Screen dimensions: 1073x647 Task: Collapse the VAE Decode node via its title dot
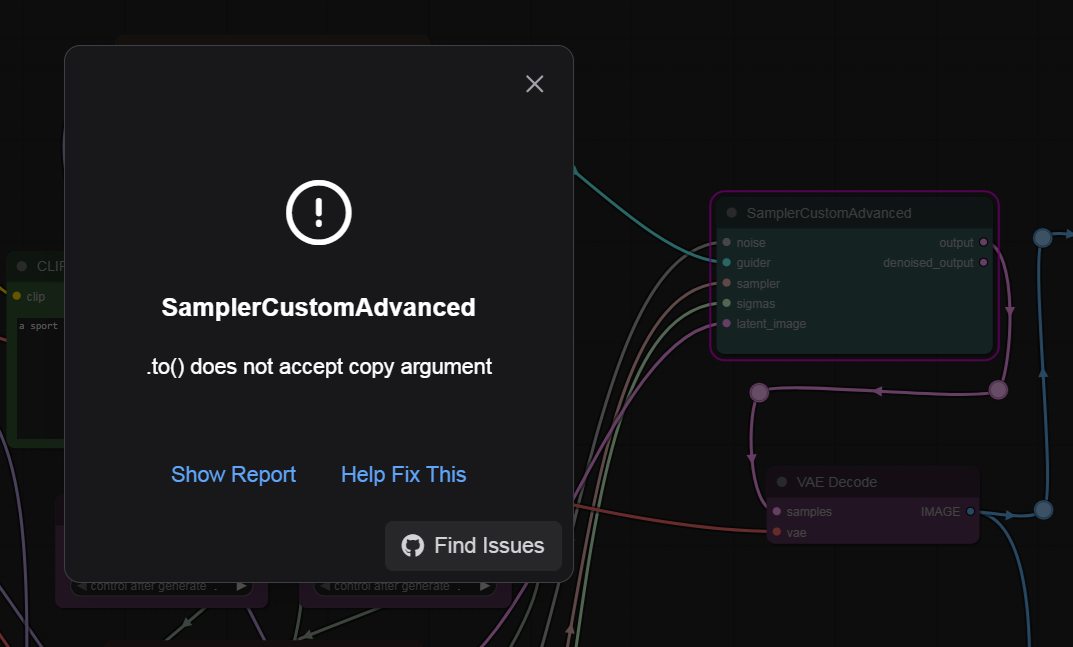coord(782,482)
